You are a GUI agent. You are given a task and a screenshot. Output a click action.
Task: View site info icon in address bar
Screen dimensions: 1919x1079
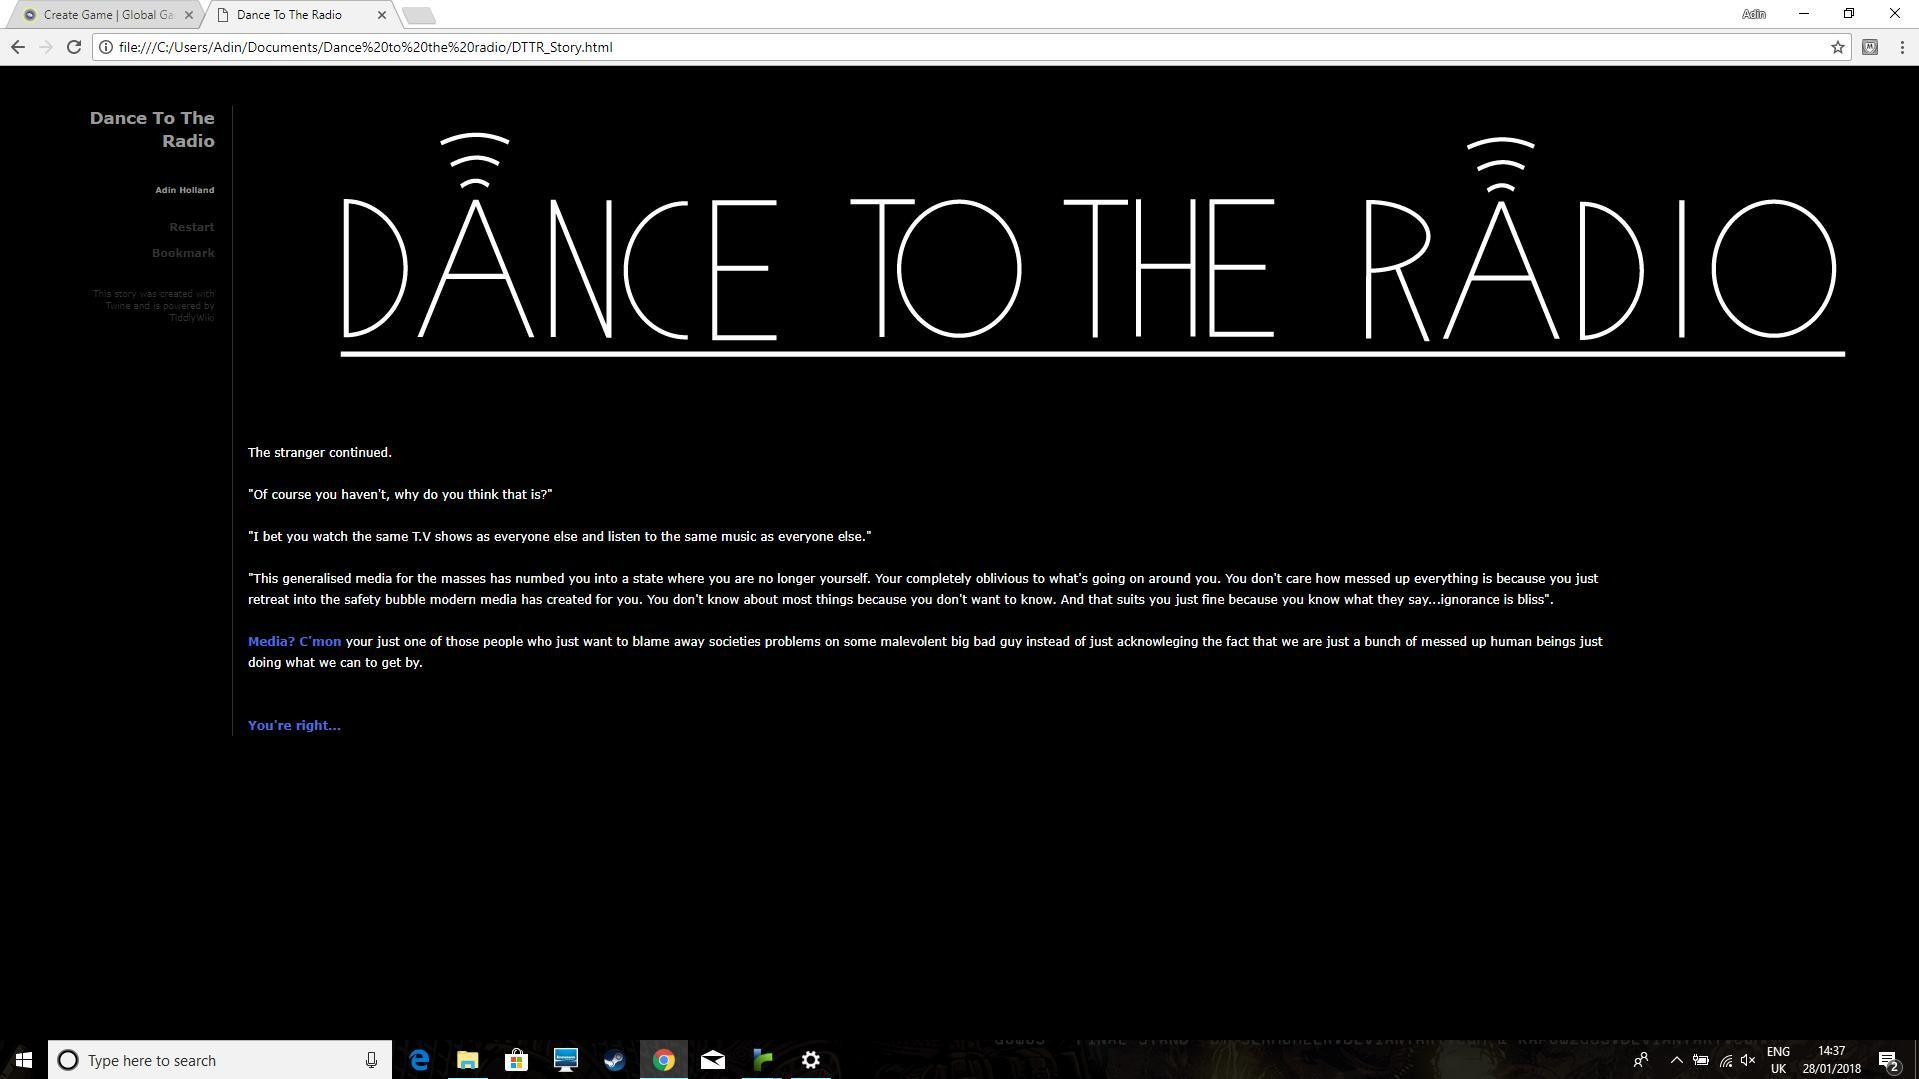[106, 47]
